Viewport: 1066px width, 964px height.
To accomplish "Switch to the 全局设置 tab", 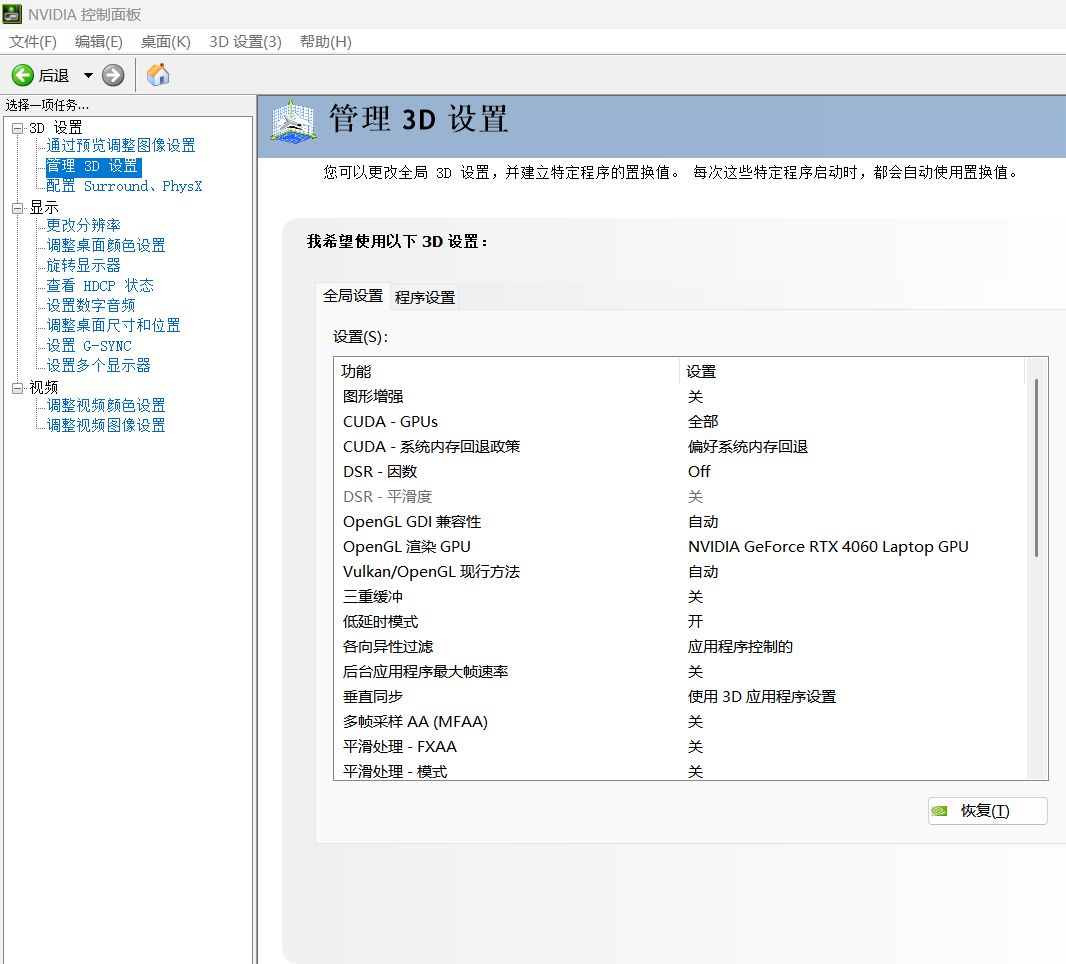I will click(x=353, y=296).
